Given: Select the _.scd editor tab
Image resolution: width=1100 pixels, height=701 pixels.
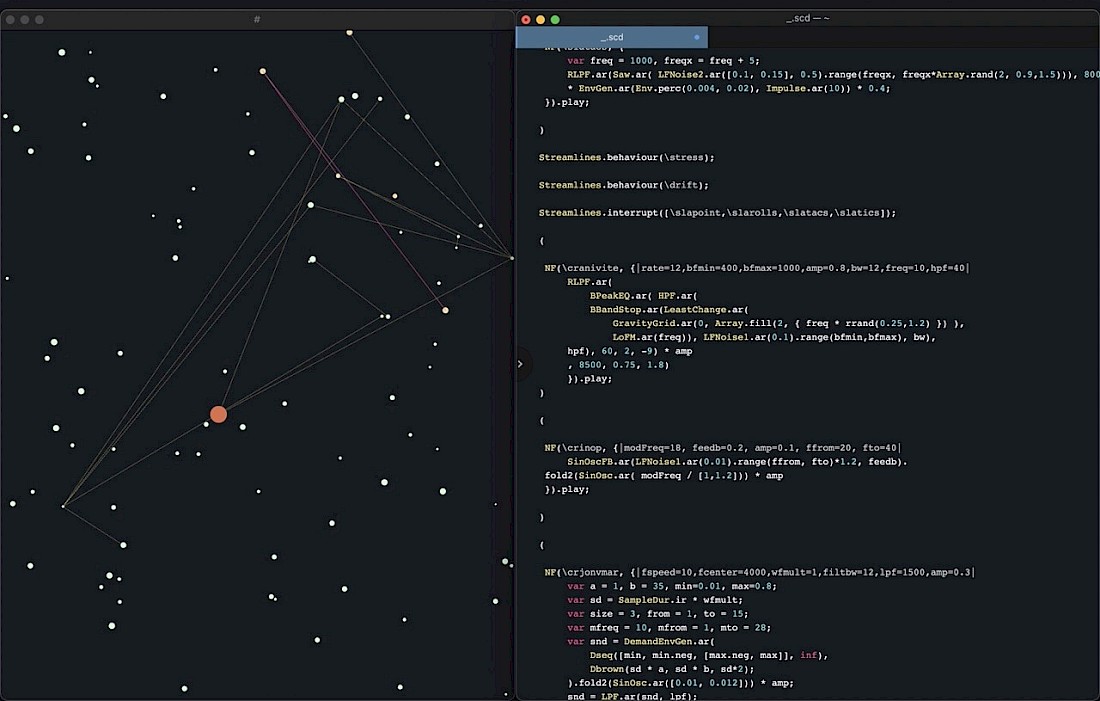Looking at the screenshot, I should [611, 37].
